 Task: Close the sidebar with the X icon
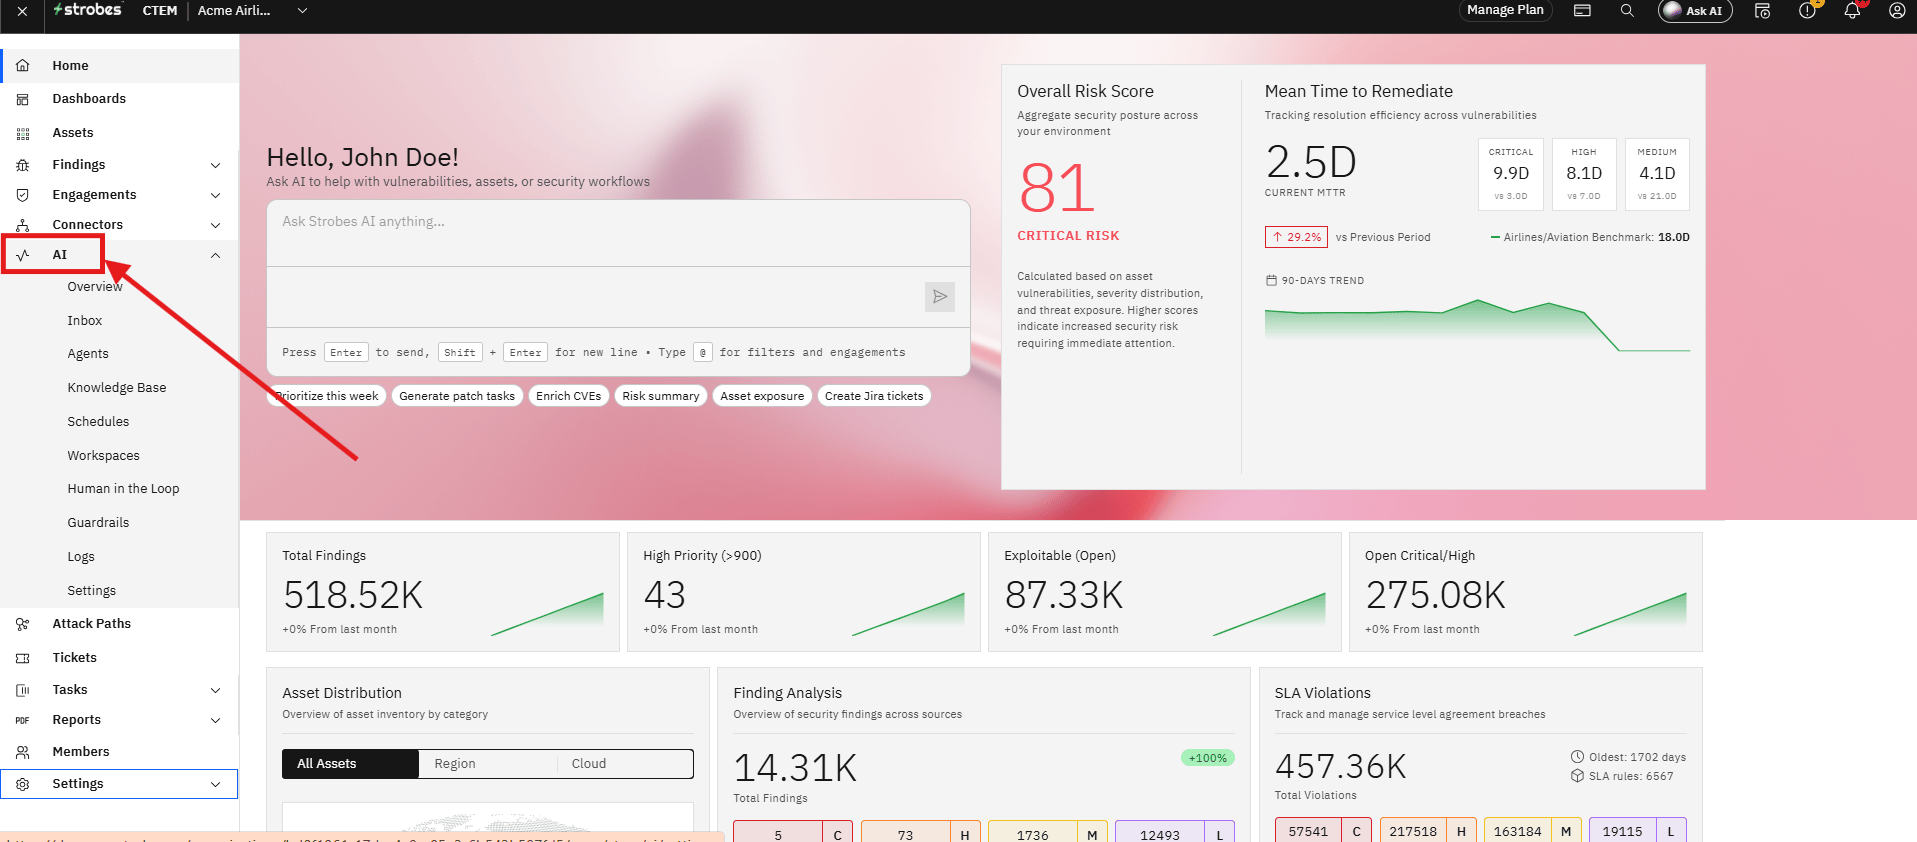pos(22,11)
